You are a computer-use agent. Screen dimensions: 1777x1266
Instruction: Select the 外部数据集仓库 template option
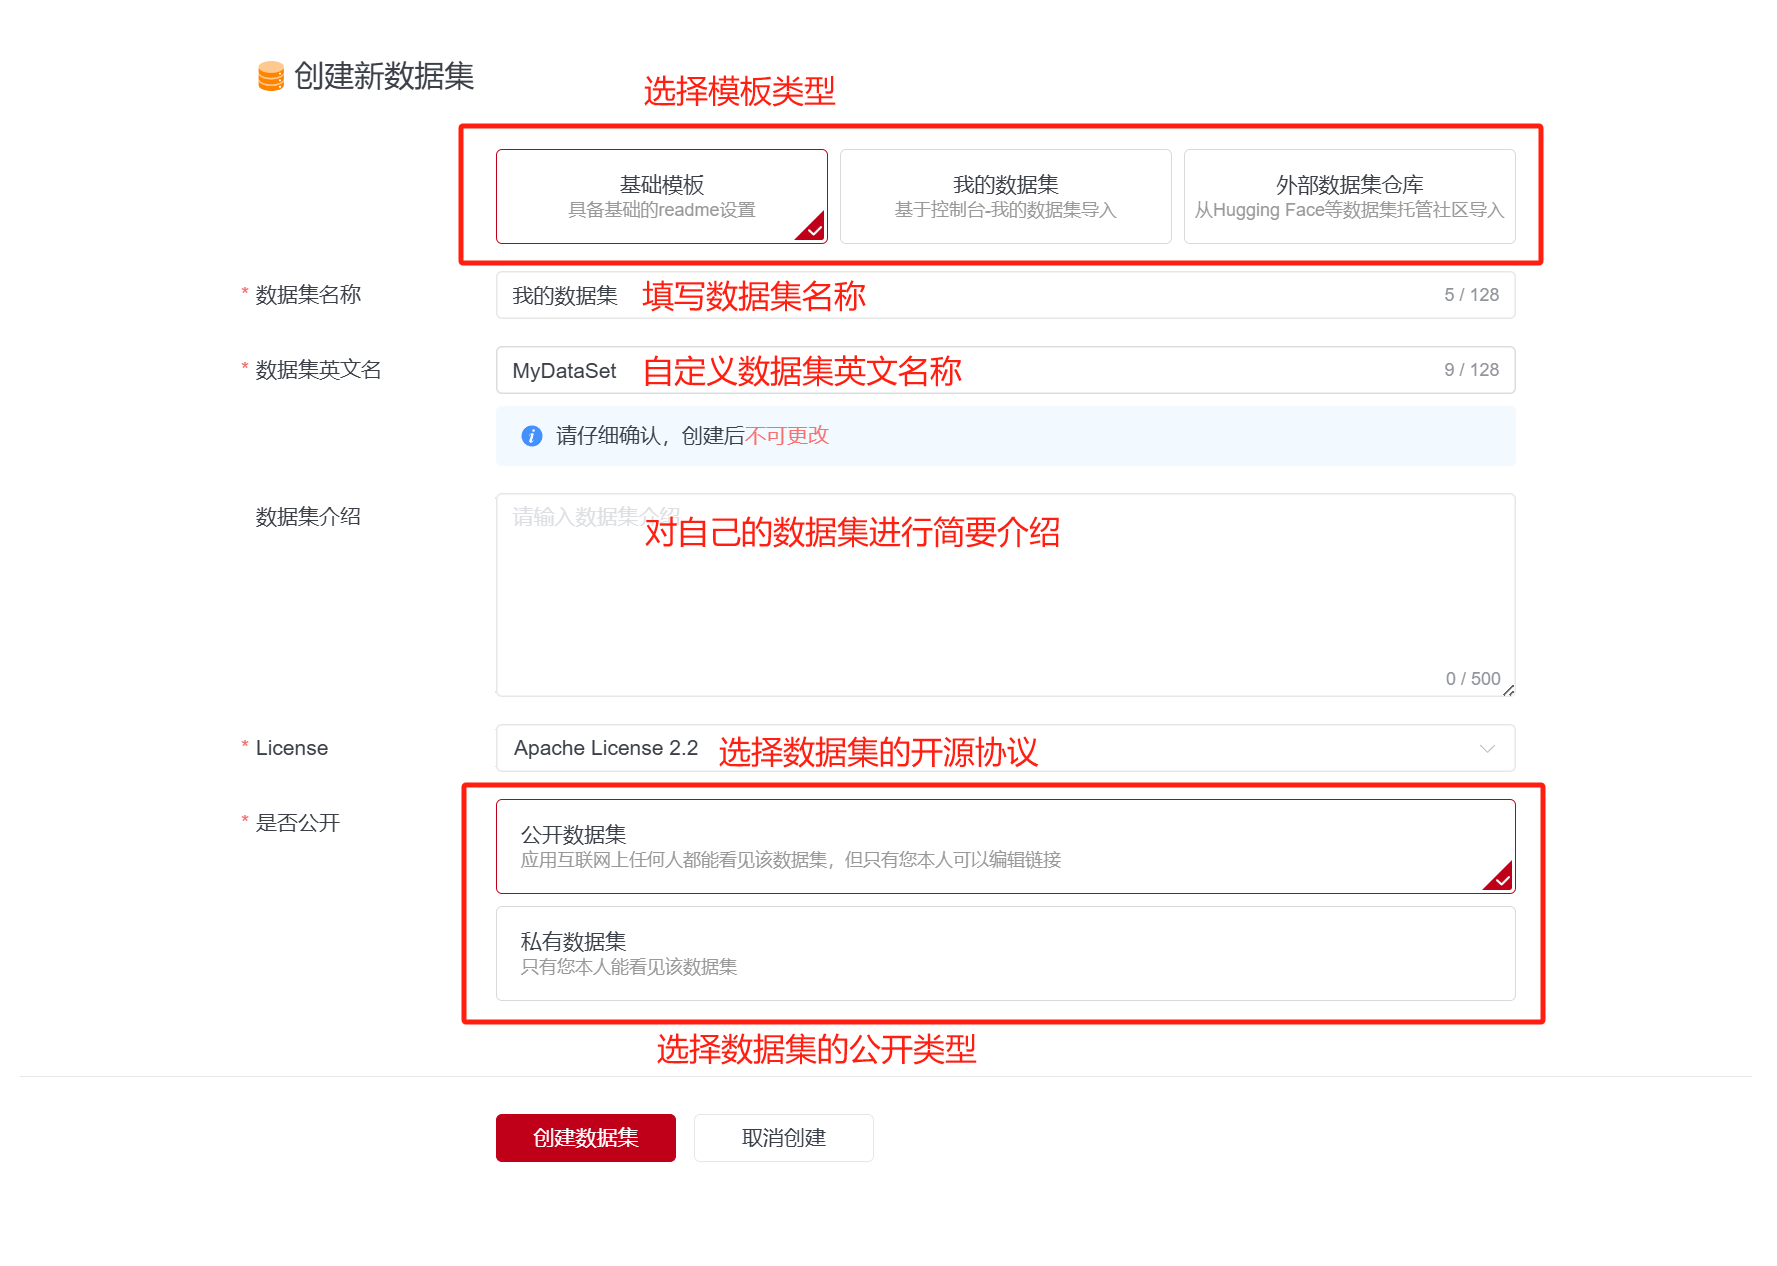1349,196
